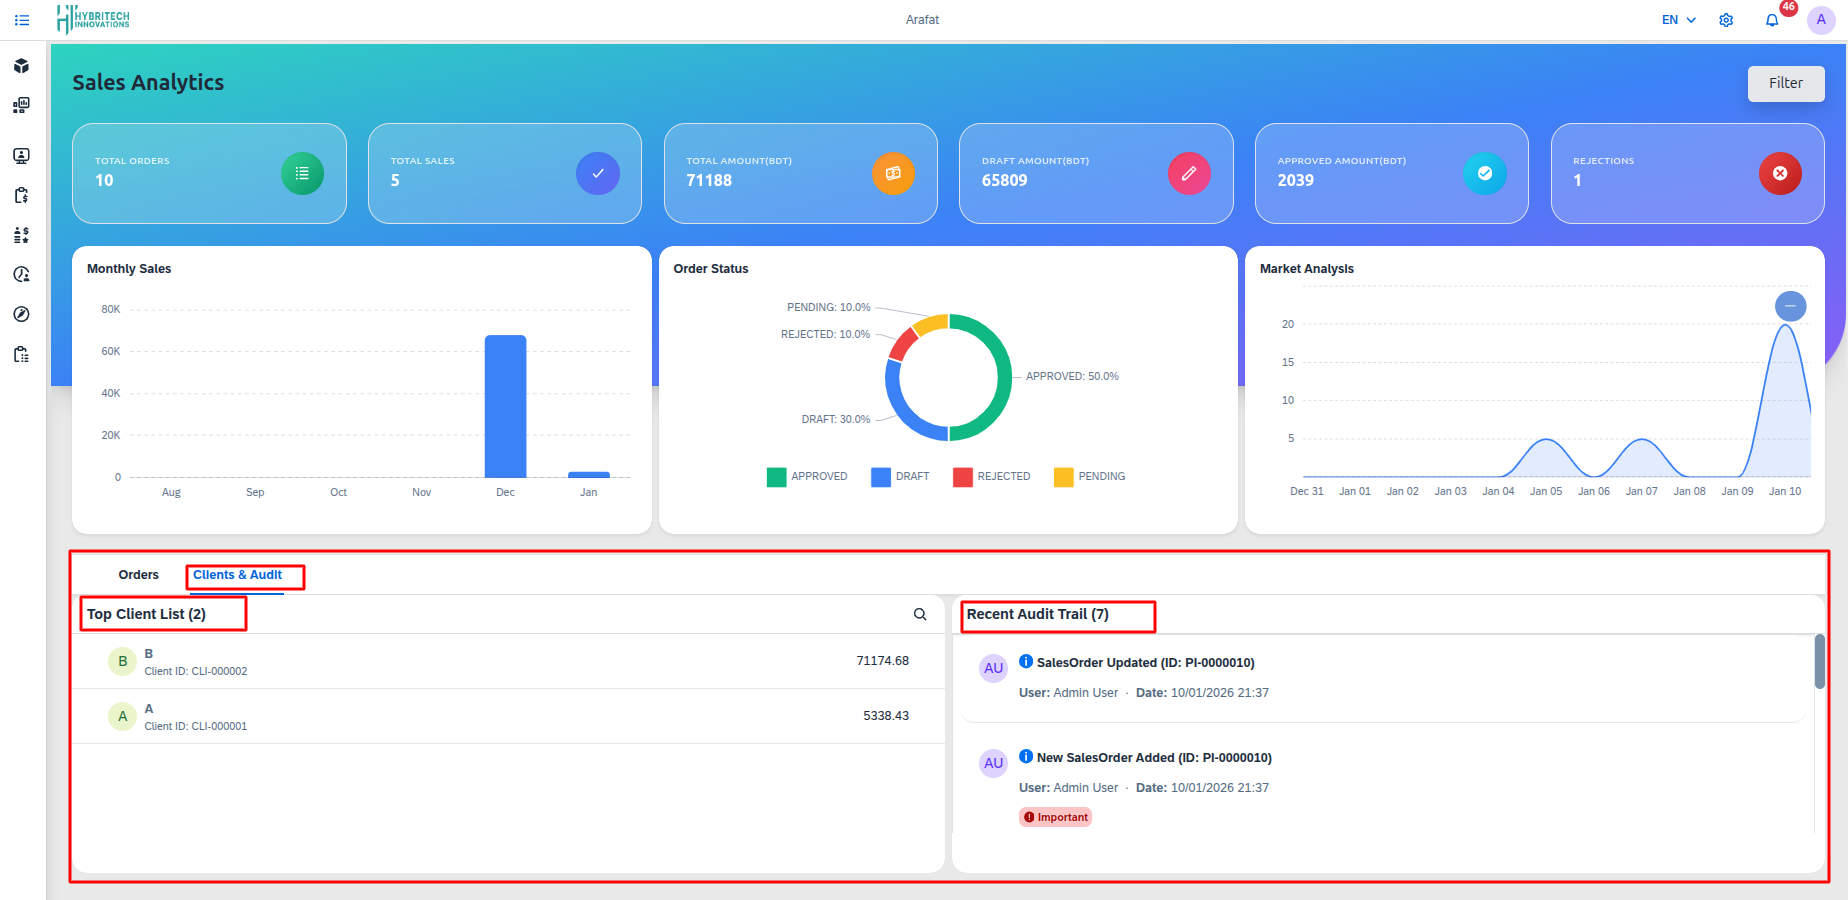
Task: Toggle the APPROVED legend in Order Status
Action: click(x=807, y=477)
